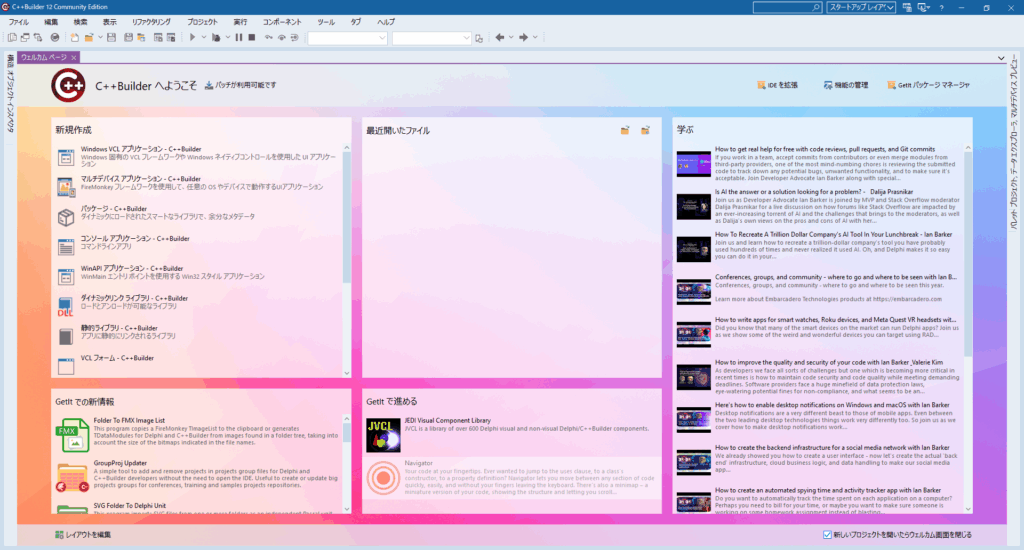1024x550 pixels.
Task: Open the 編集 menu
Action: [x=51, y=22]
